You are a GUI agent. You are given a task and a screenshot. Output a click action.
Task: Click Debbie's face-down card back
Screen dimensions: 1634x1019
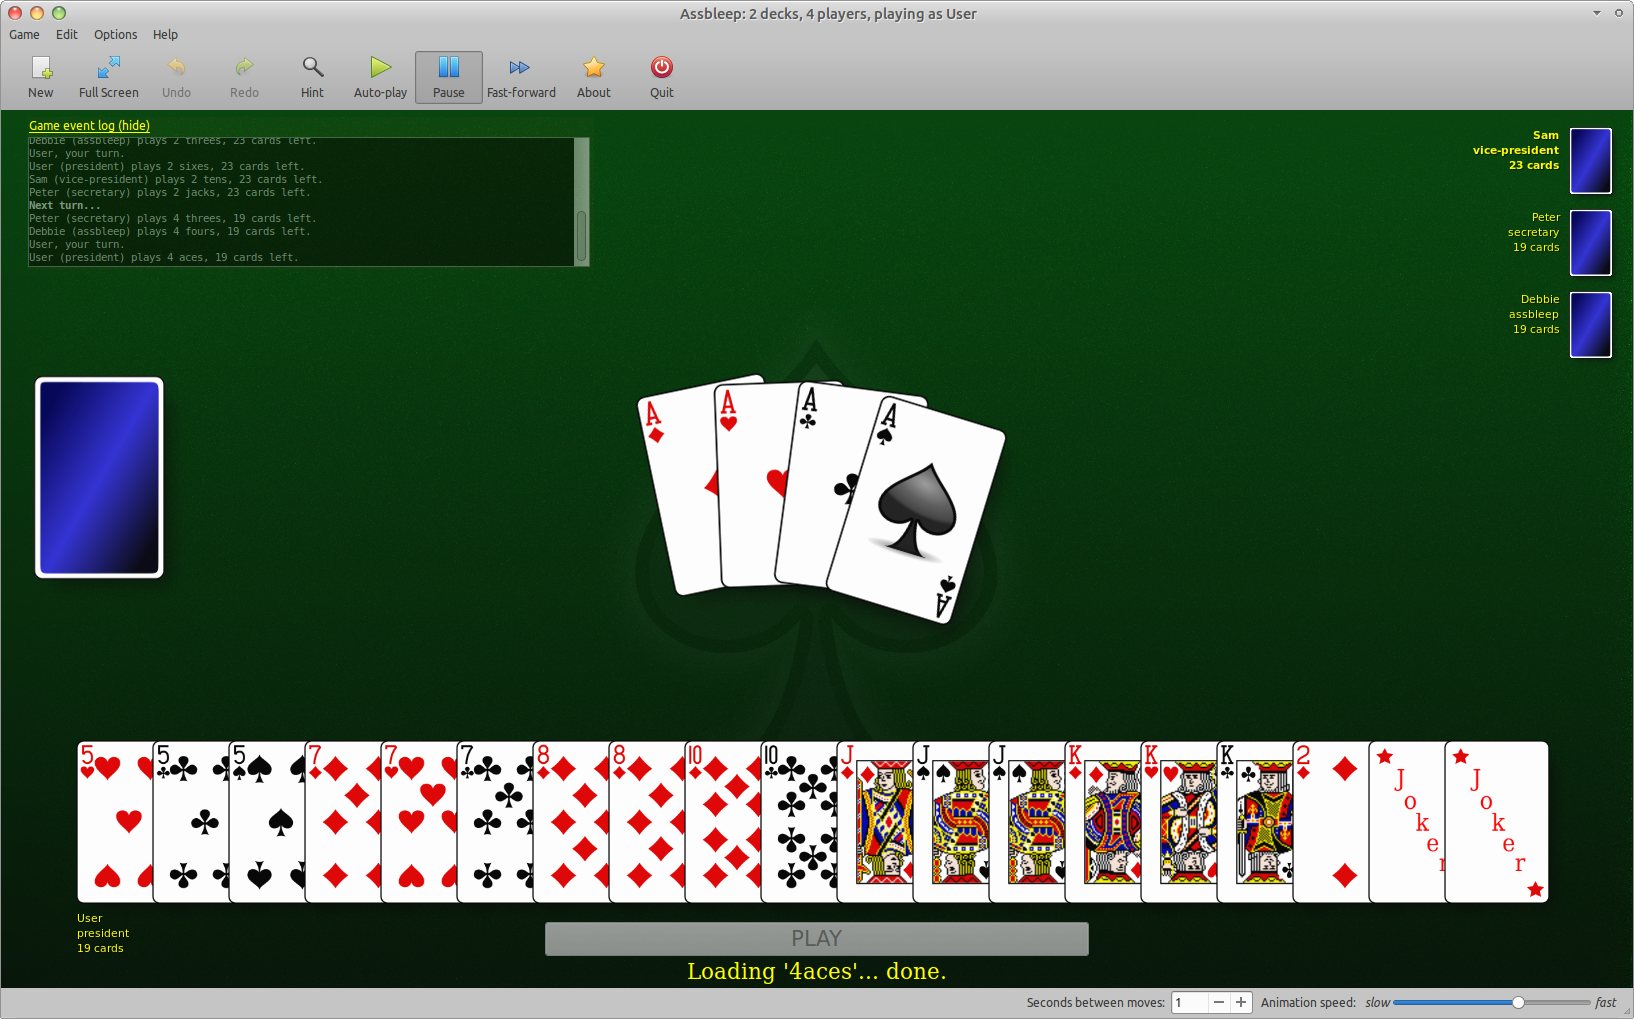(1590, 324)
